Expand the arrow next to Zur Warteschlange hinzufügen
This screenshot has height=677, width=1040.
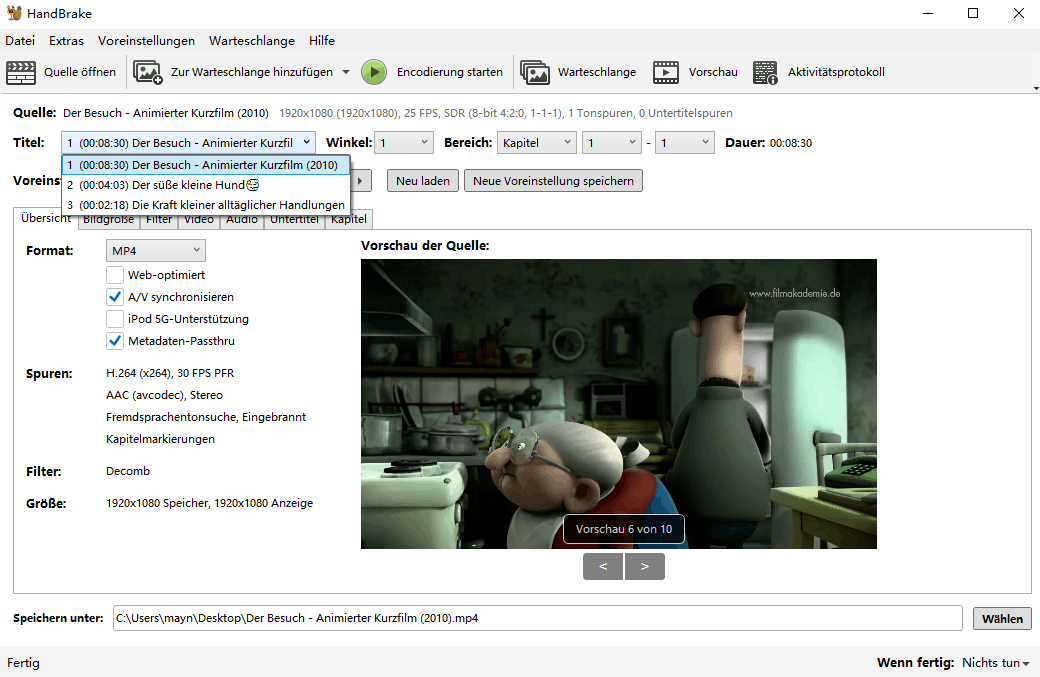[x=345, y=72]
